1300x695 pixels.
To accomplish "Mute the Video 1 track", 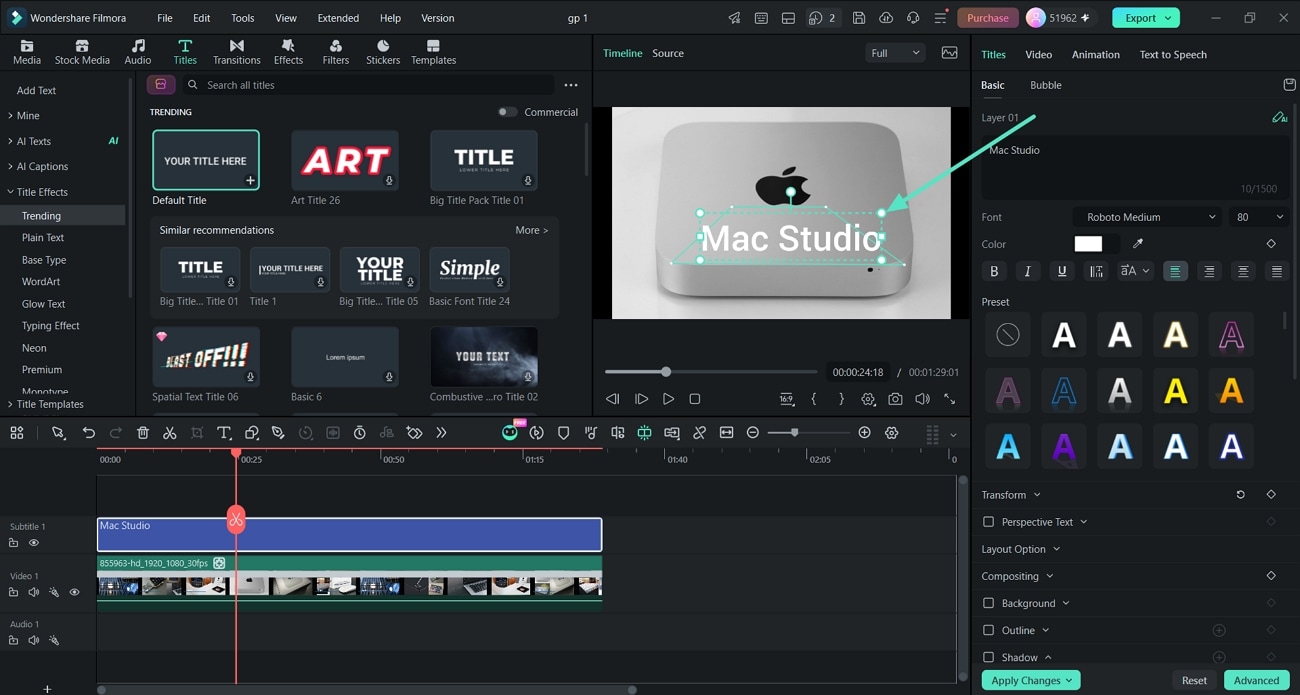I will click(34, 593).
